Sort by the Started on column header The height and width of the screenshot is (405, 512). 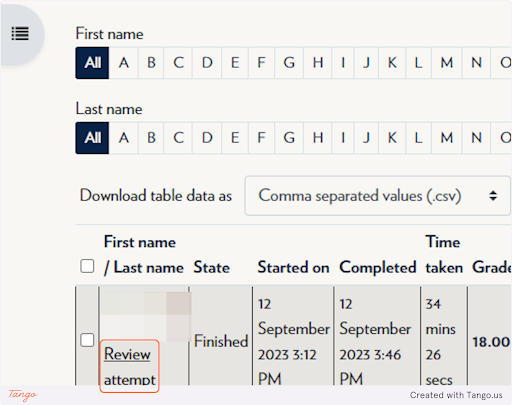click(293, 268)
